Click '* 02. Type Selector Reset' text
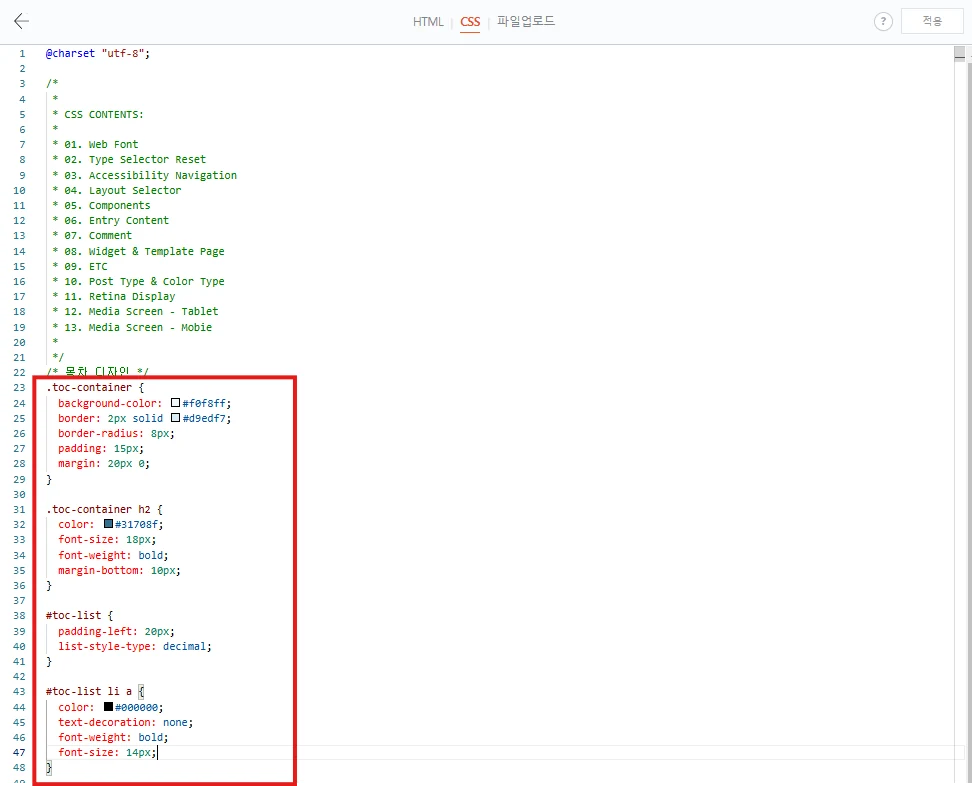This screenshot has height=786, width=972. 129,159
